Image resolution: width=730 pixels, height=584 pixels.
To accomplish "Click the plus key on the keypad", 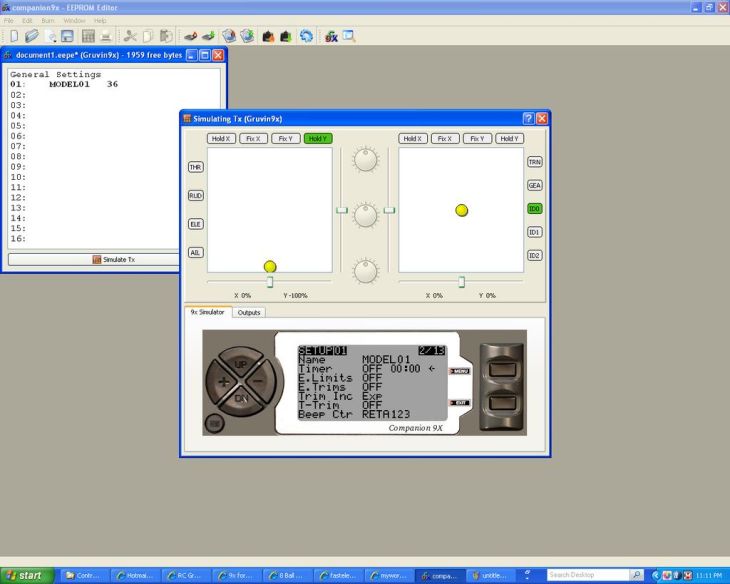I will [223, 382].
